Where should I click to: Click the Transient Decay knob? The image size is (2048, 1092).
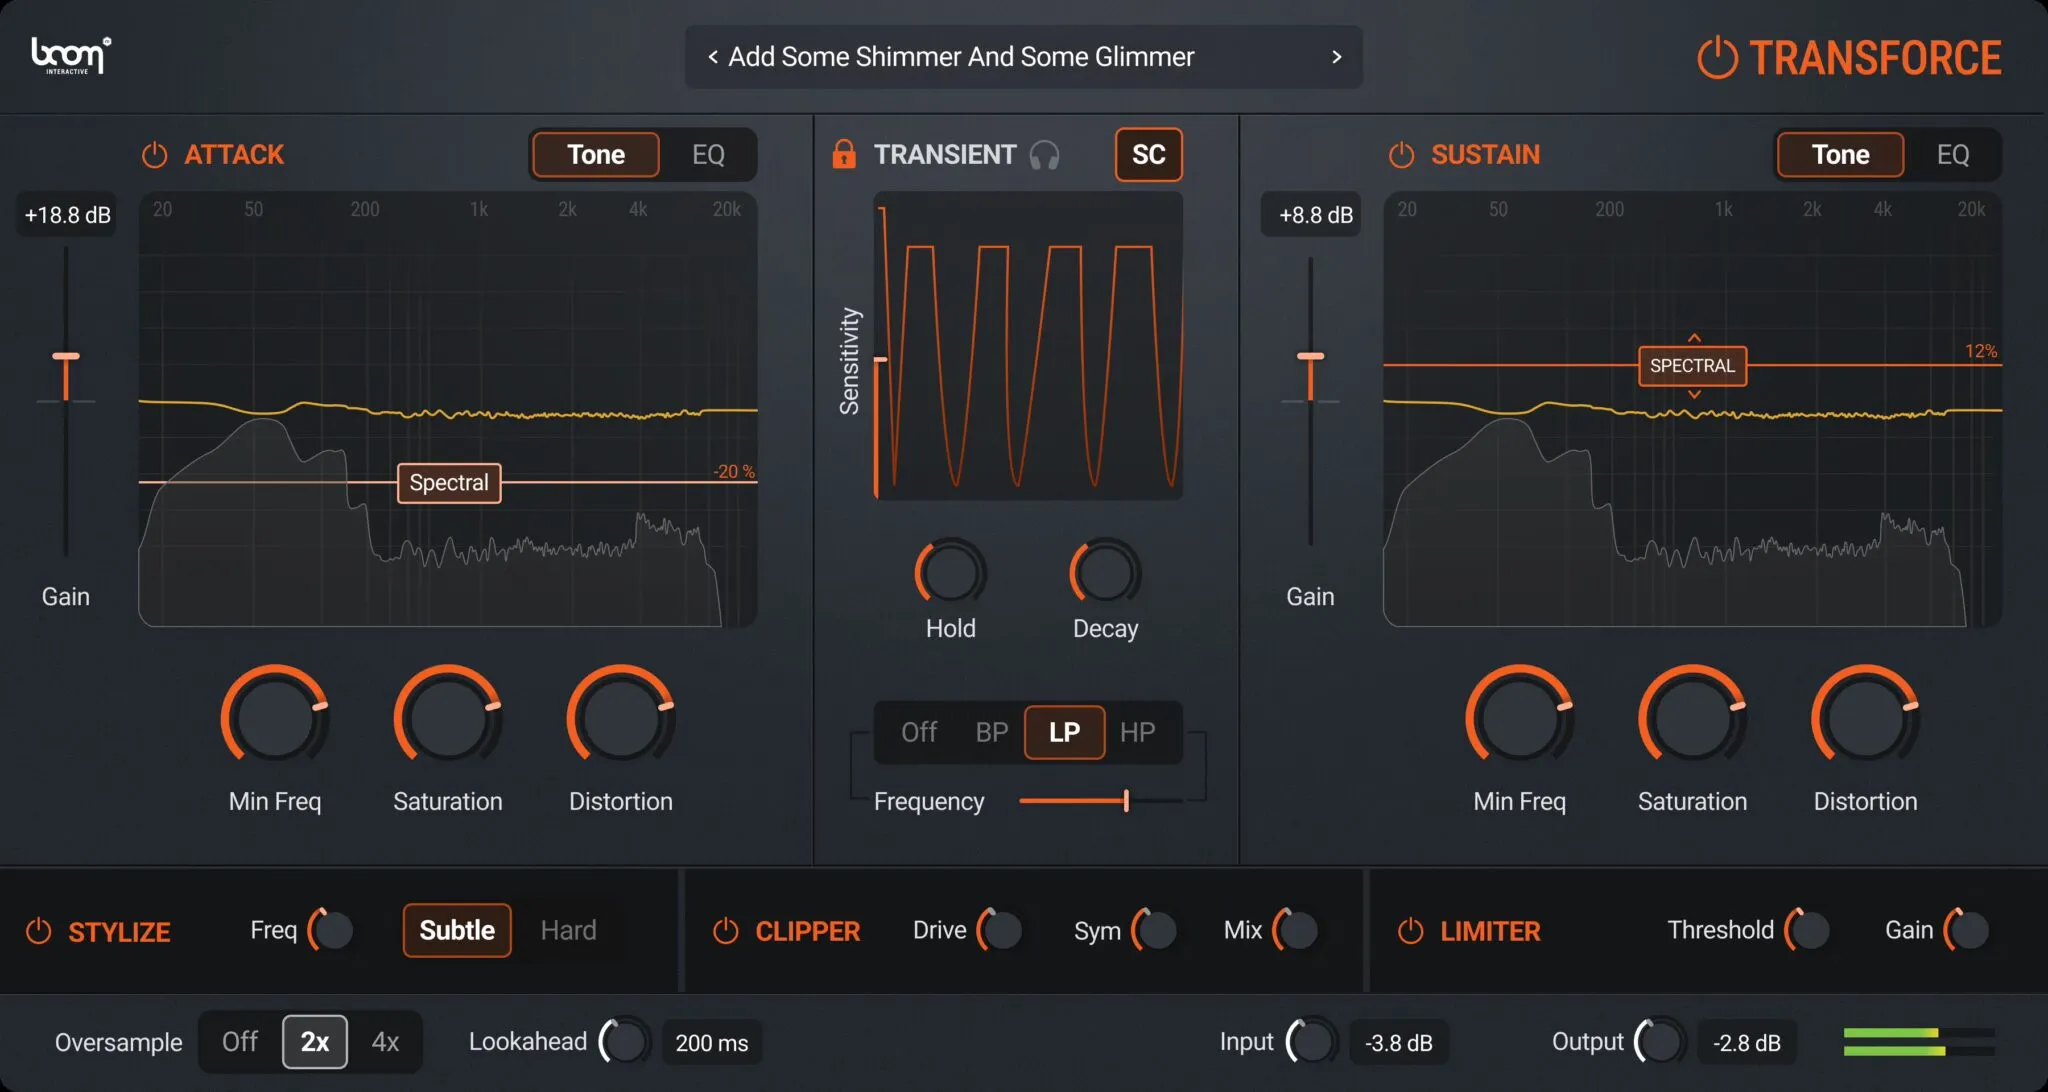tap(1105, 573)
